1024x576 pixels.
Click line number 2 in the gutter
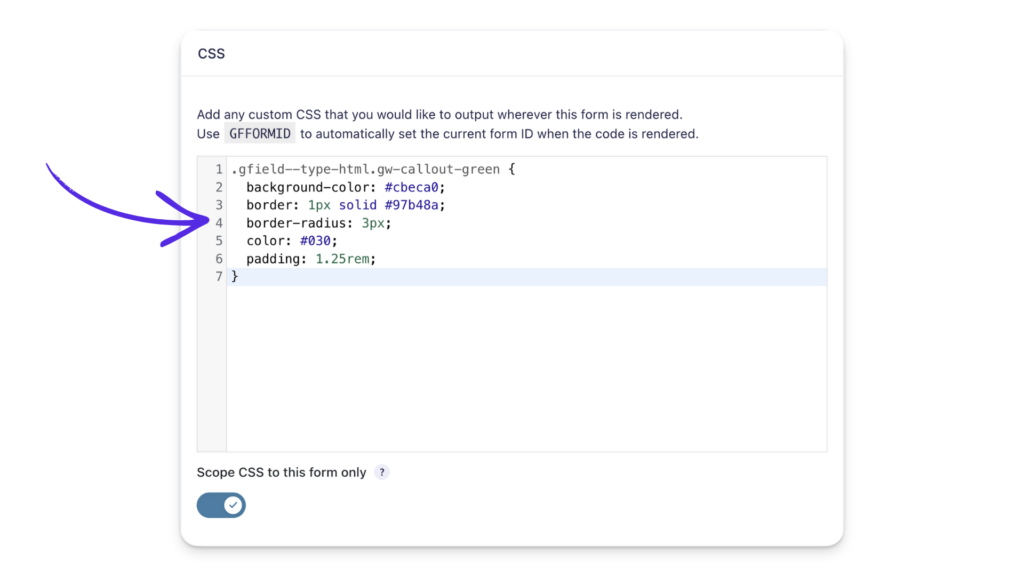pyautogui.click(x=219, y=187)
